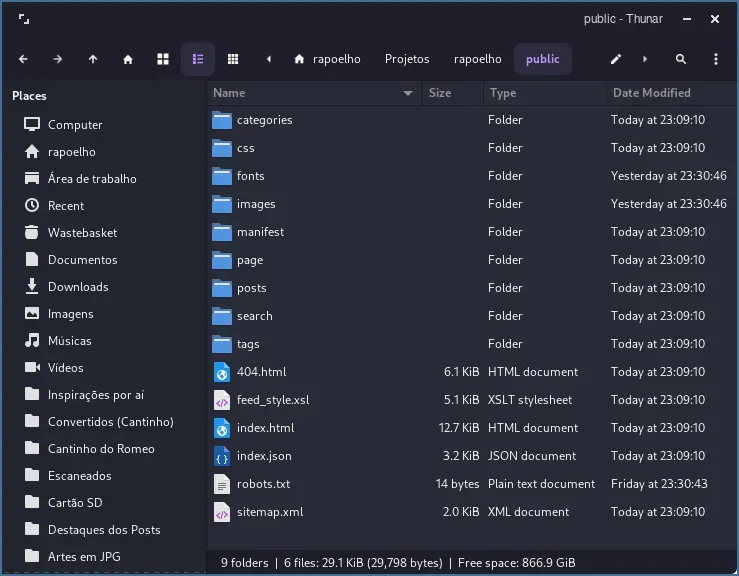The height and width of the screenshot is (576, 739).
Task: Open the three-dot menu in the toolbar
Action: pos(716,59)
